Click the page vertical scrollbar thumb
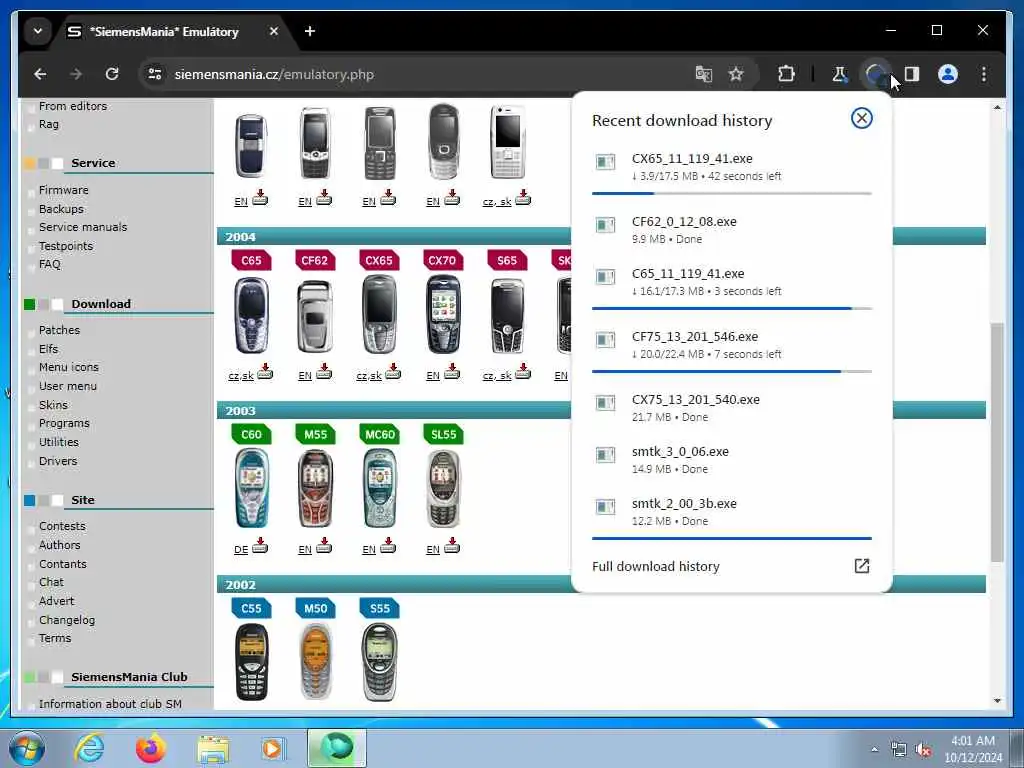 coord(997,441)
